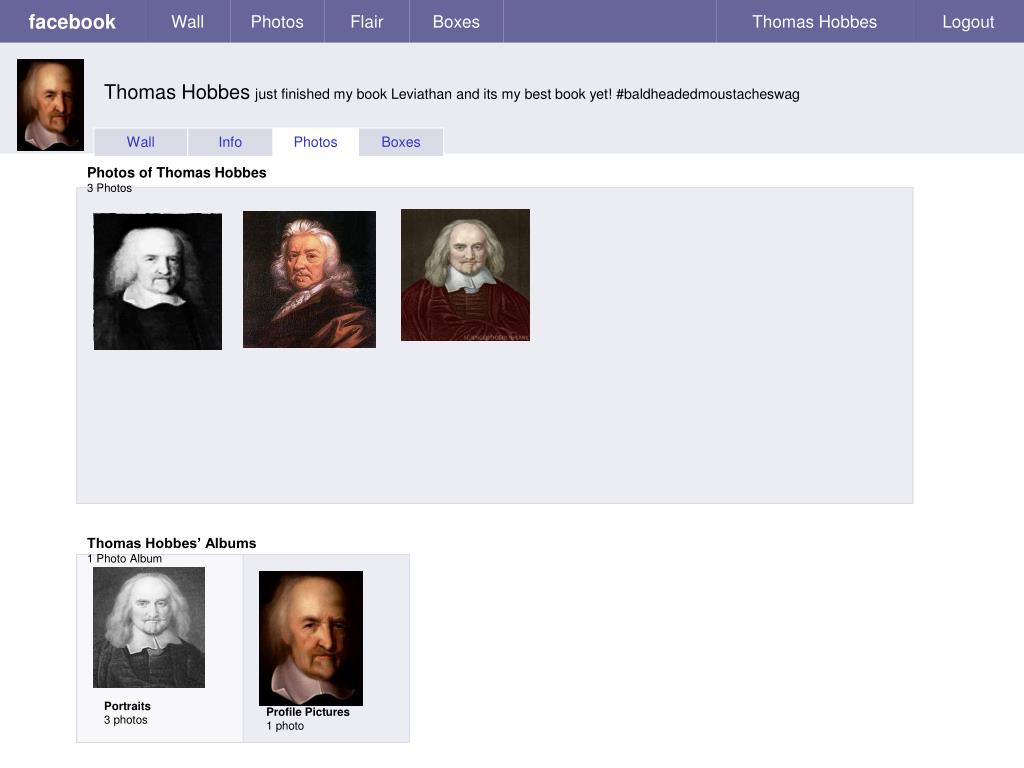Click the Thomas Hobbes name beside profile picture
This screenshot has width=1024, height=768.
point(177,92)
